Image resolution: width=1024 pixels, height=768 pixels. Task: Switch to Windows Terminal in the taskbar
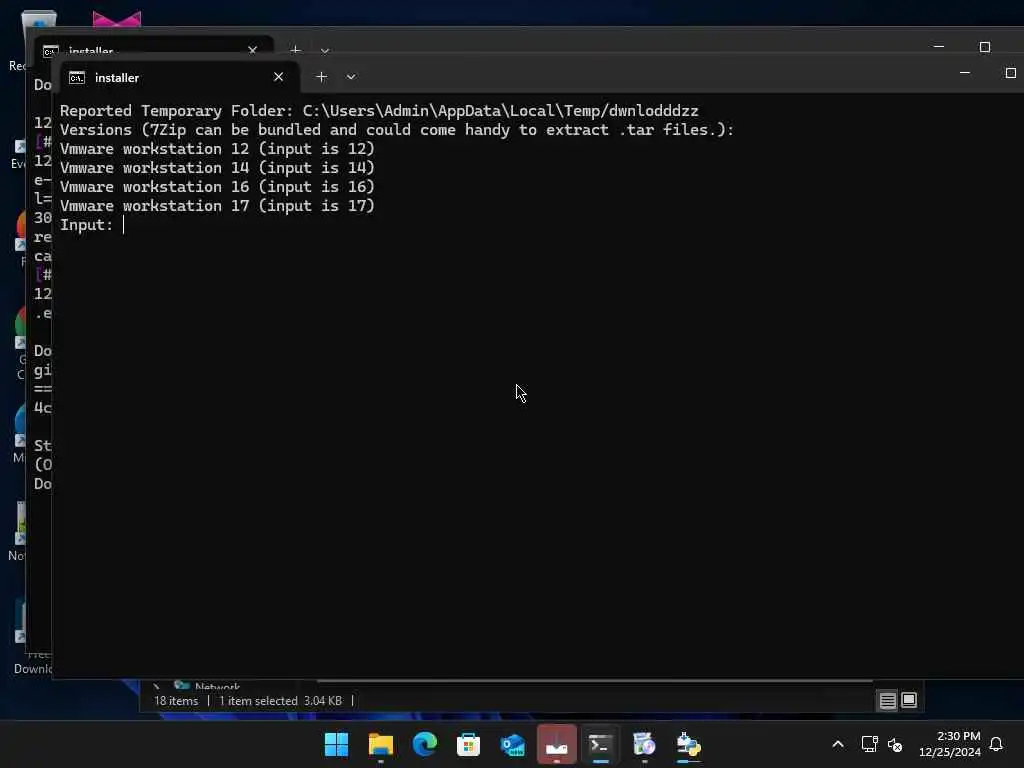pos(600,744)
